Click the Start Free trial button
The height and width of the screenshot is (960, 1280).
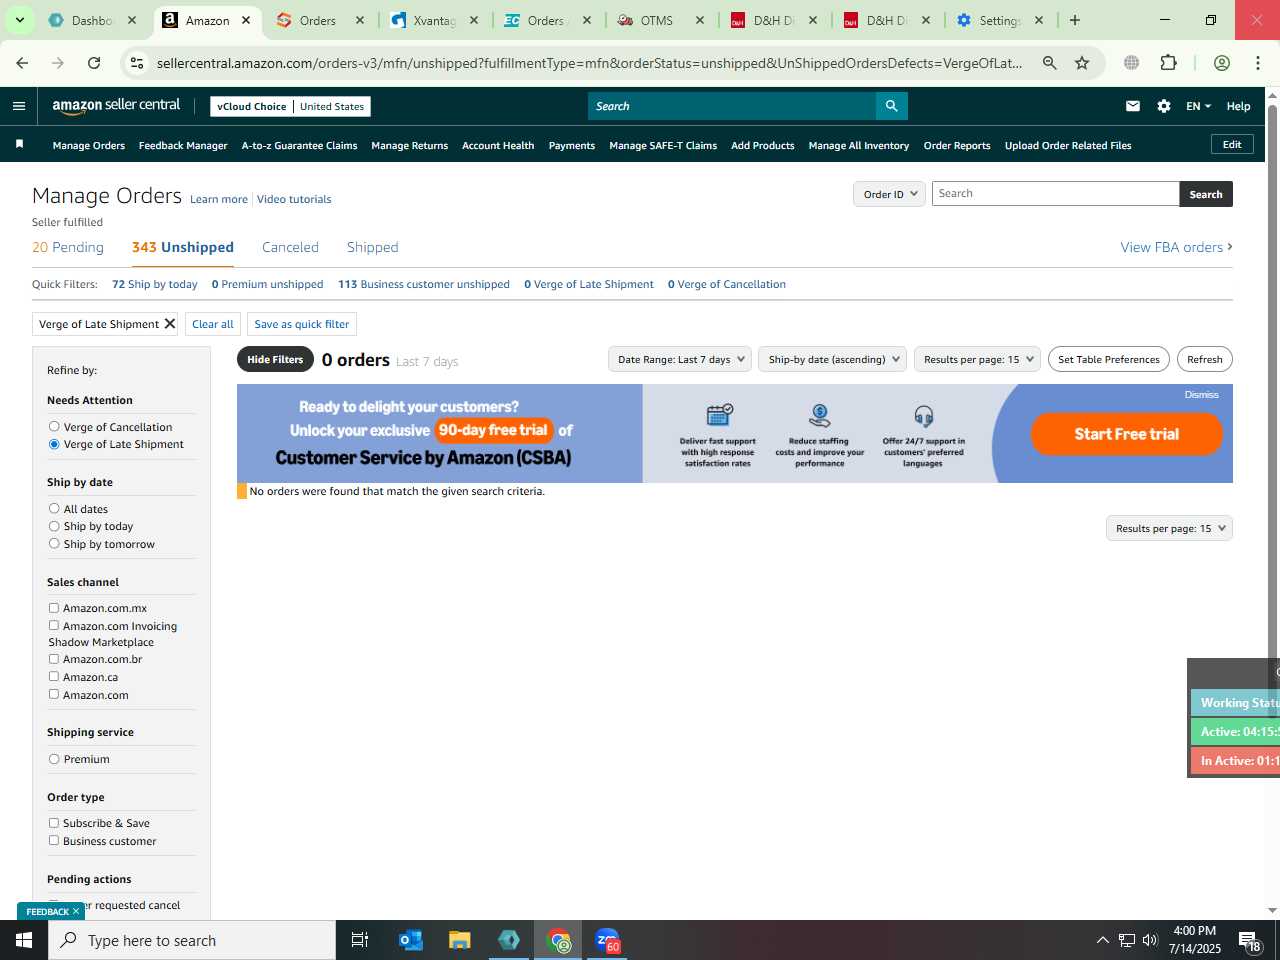pos(1127,434)
